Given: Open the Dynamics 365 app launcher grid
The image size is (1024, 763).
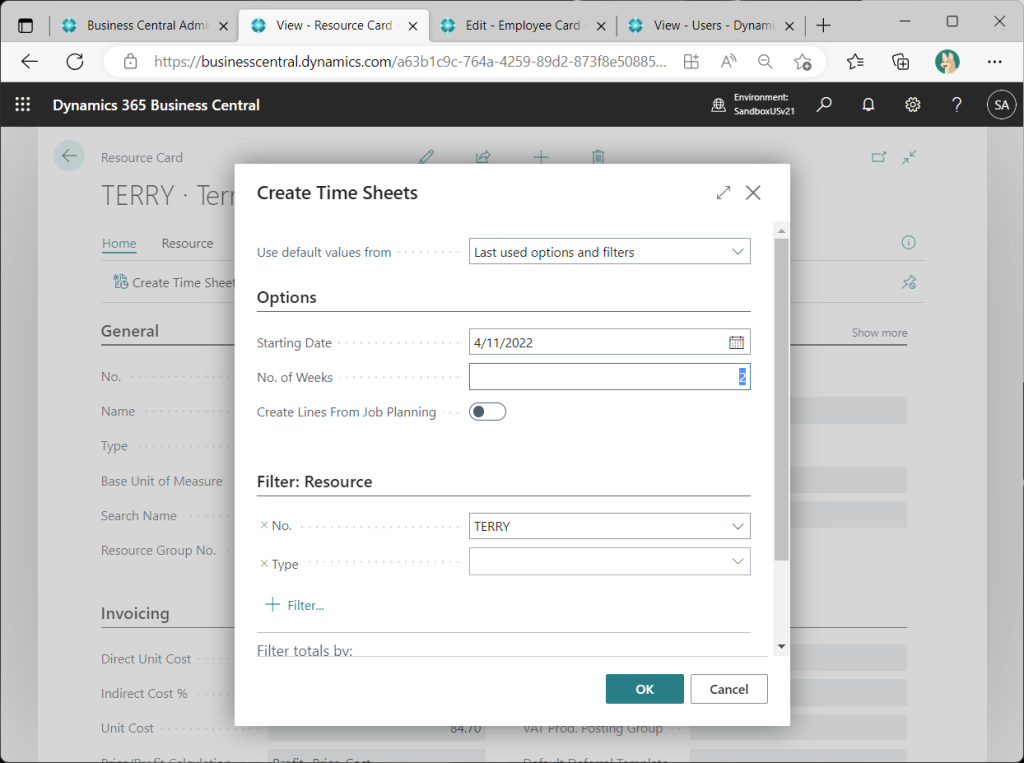Looking at the screenshot, I should [x=22, y=105].
